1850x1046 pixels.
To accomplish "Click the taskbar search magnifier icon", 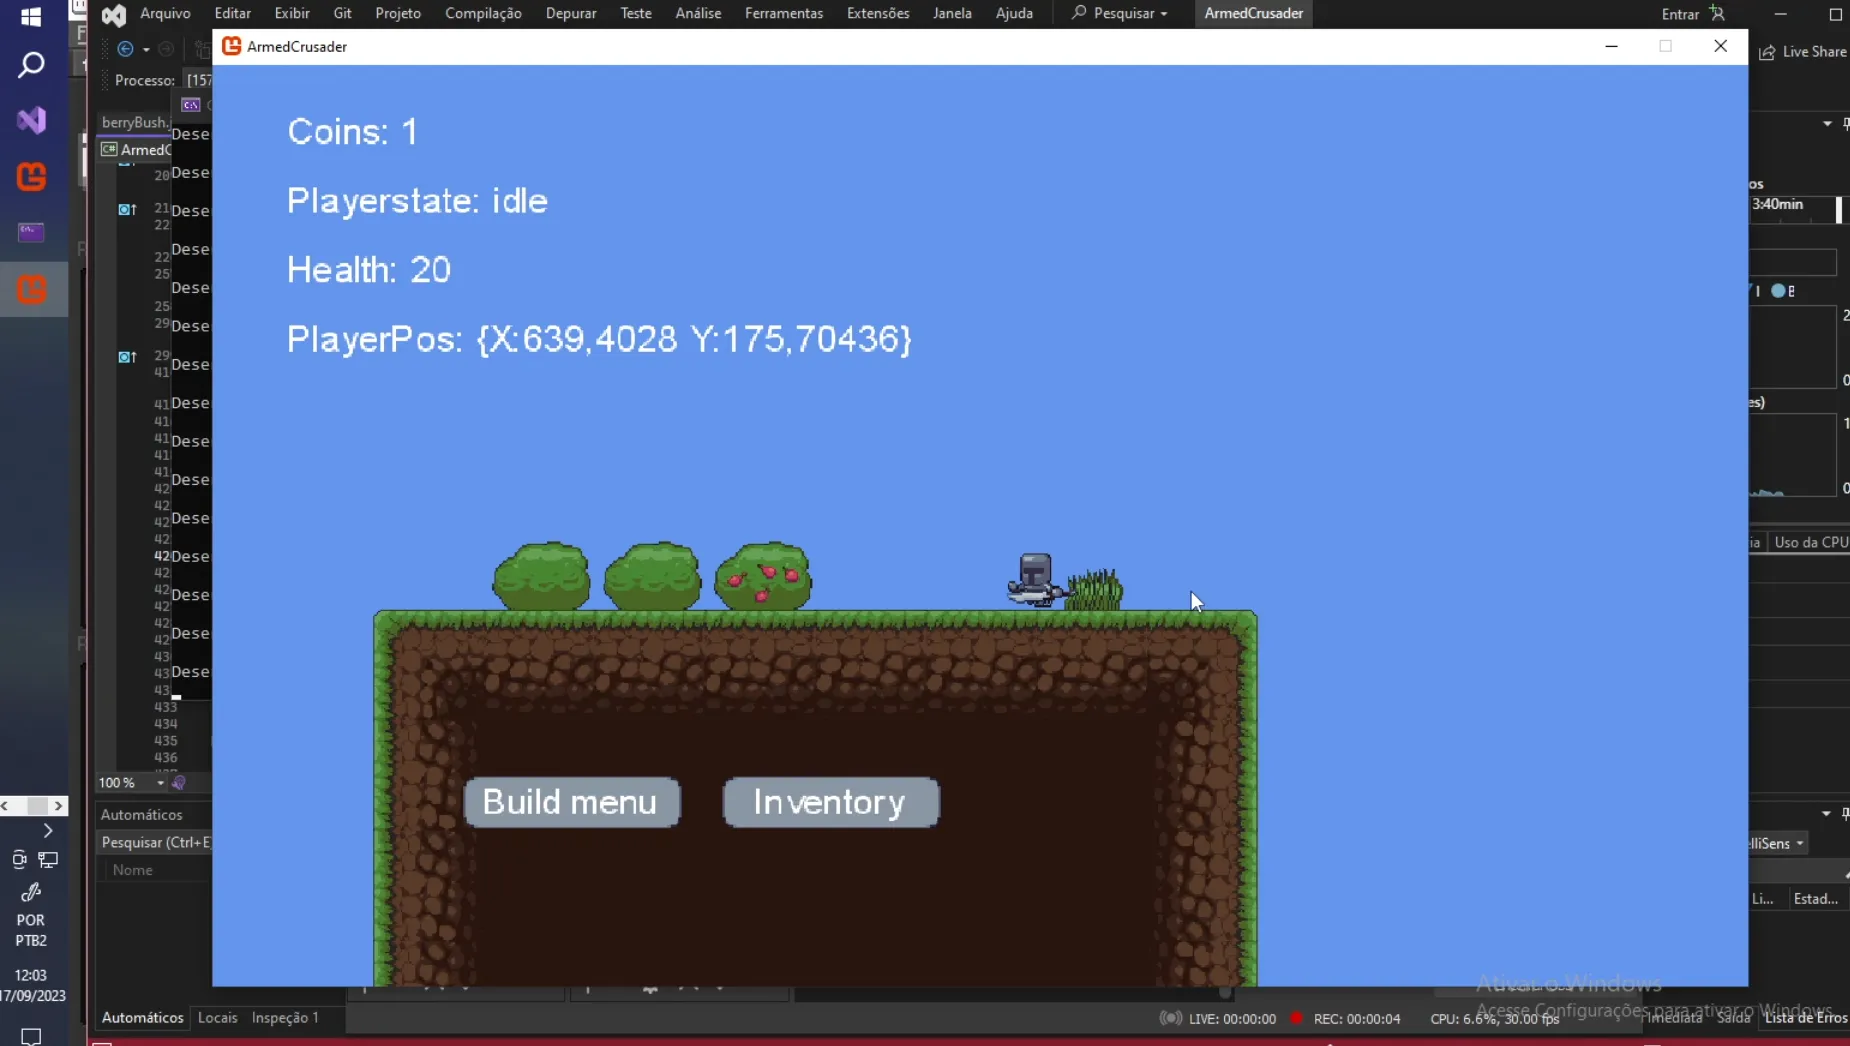I will coord(31,66).
